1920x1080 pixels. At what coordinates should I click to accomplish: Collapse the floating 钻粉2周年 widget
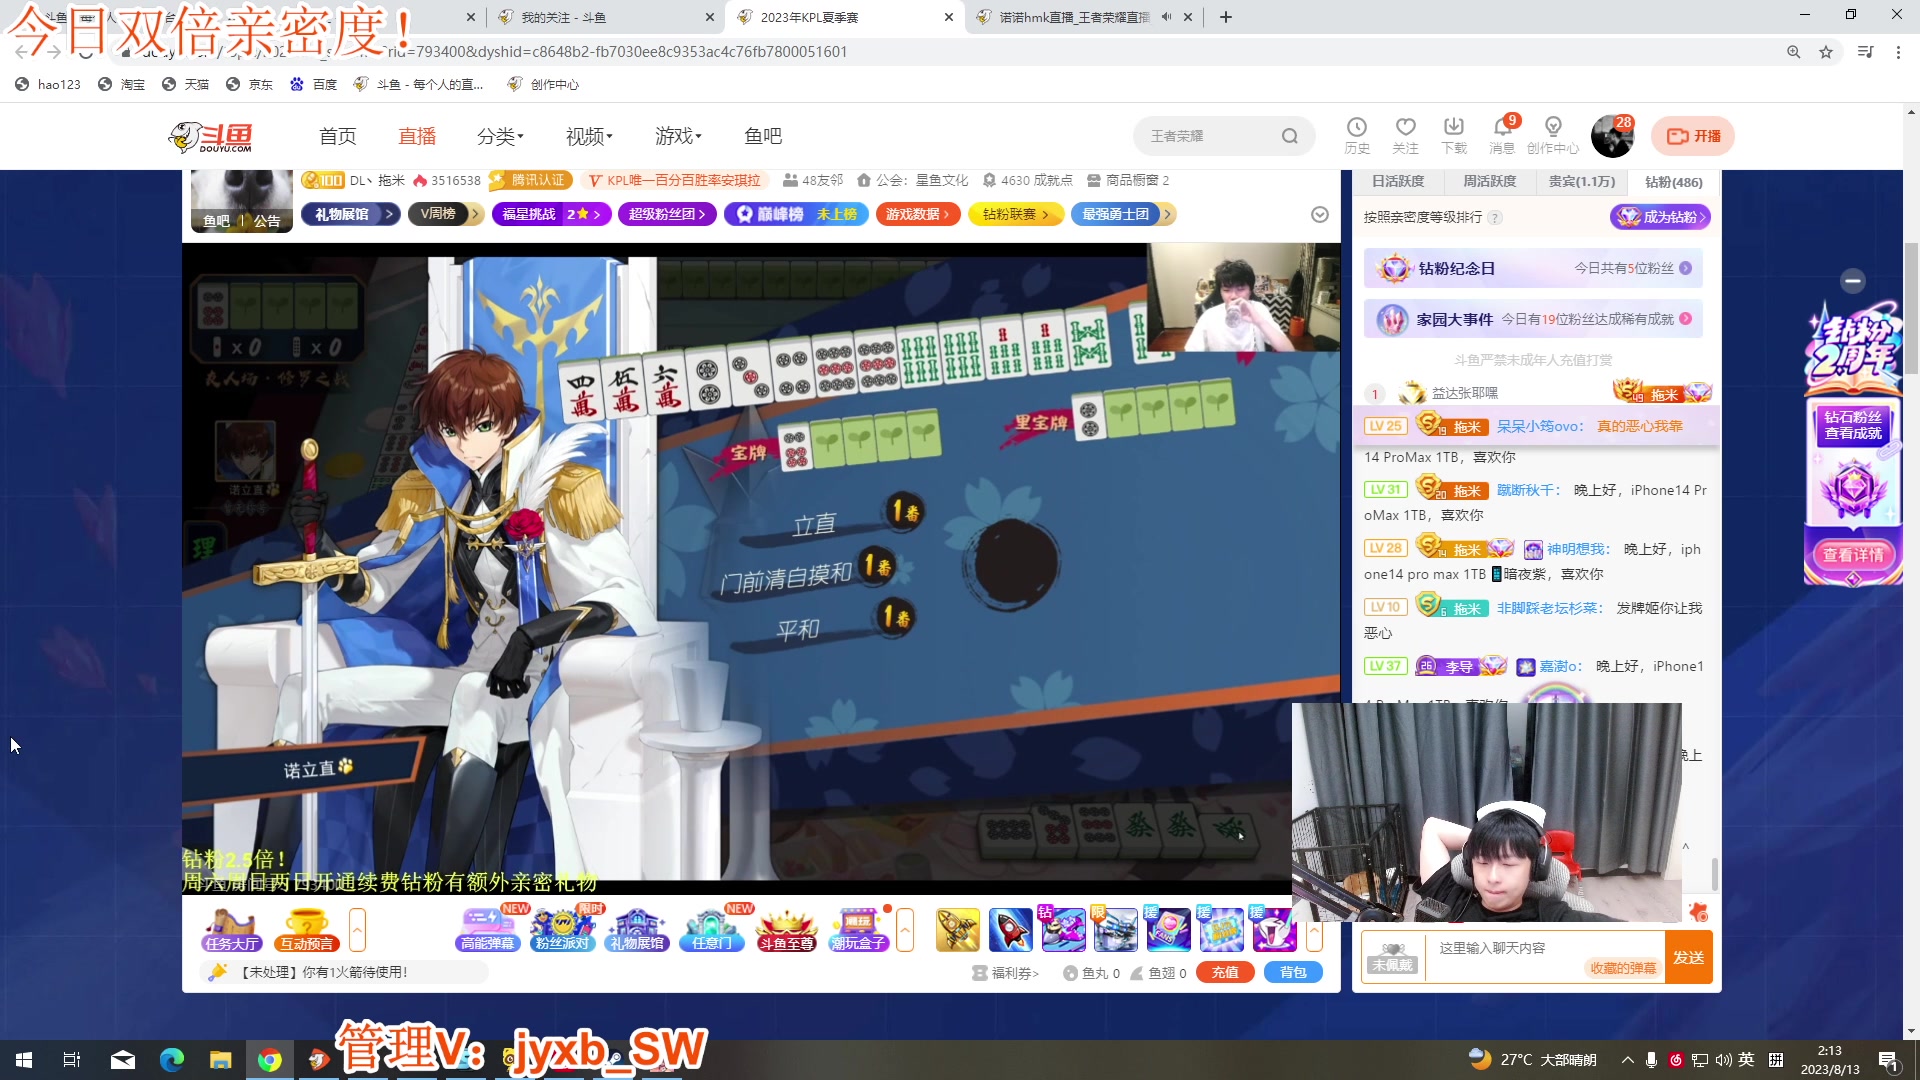[x=1853, y=281]
